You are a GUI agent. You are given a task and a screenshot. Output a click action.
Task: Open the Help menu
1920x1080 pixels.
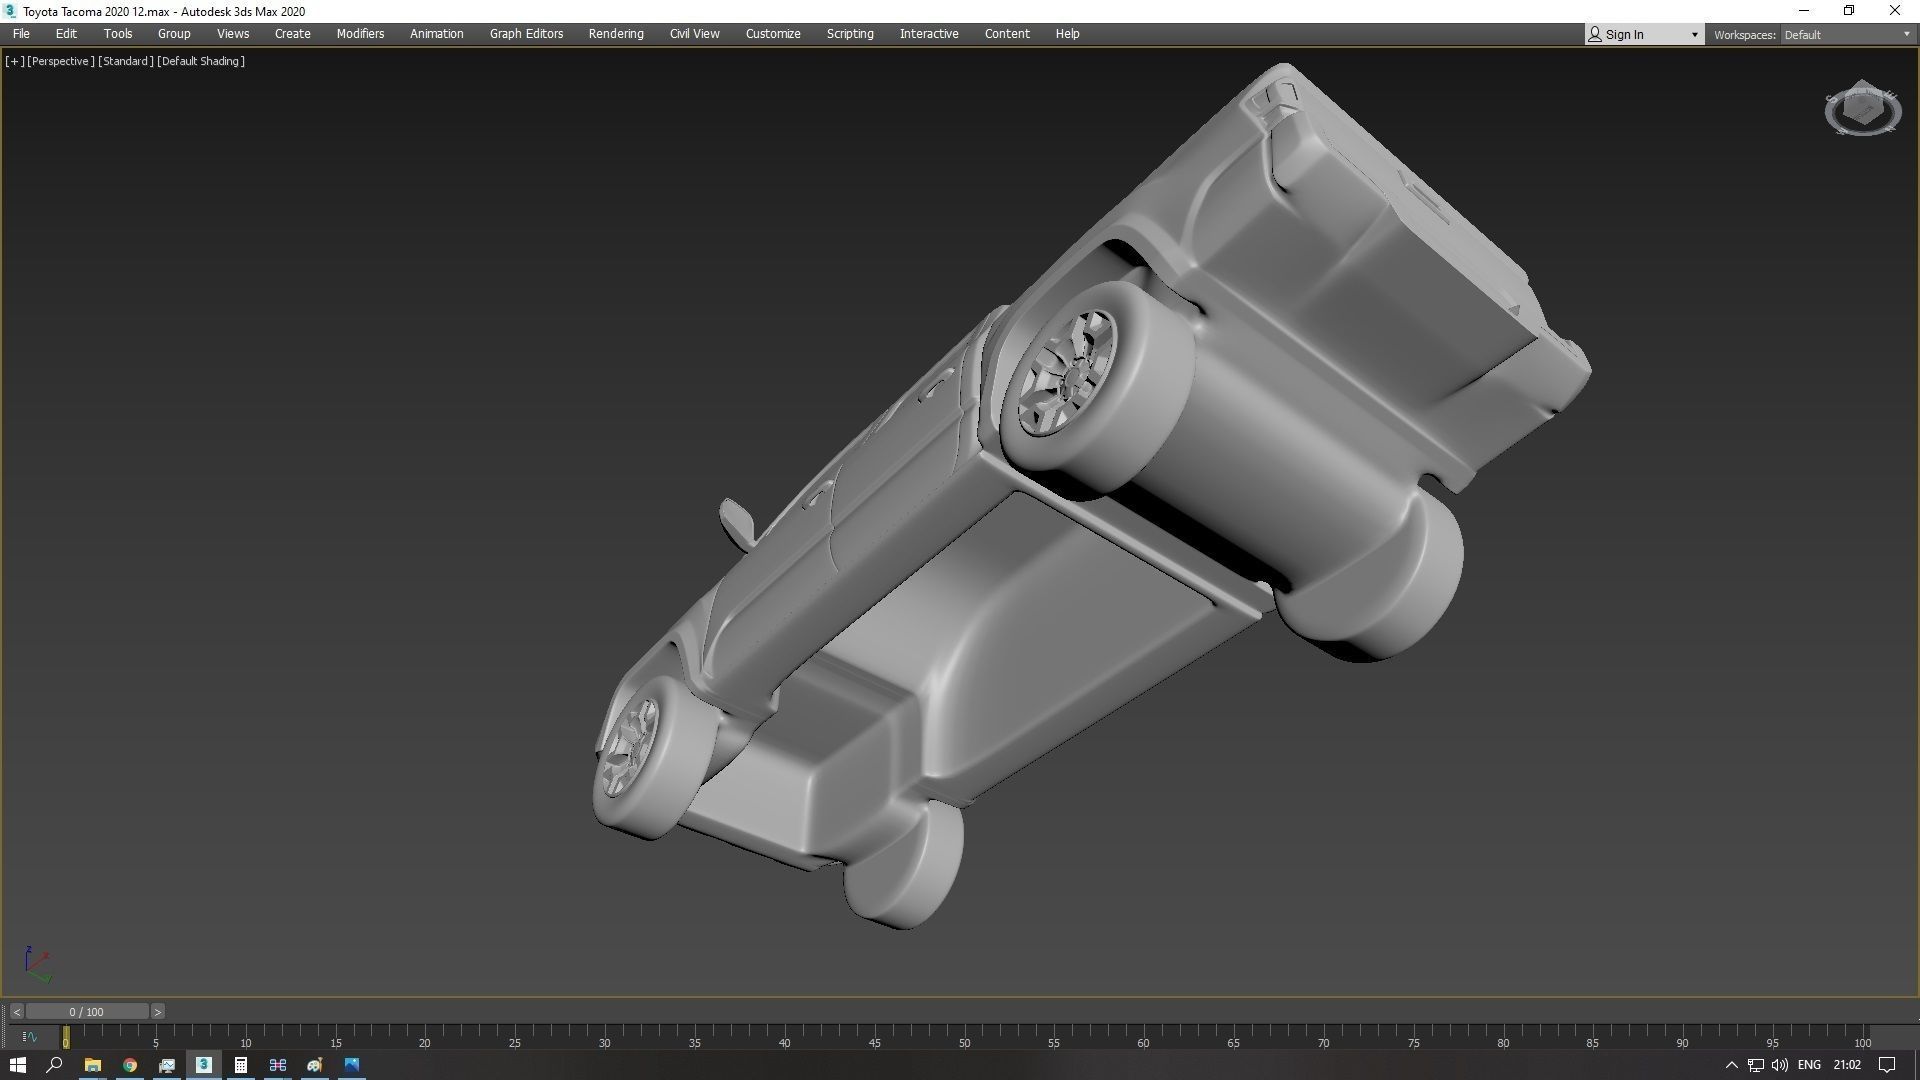(1067, 34)
